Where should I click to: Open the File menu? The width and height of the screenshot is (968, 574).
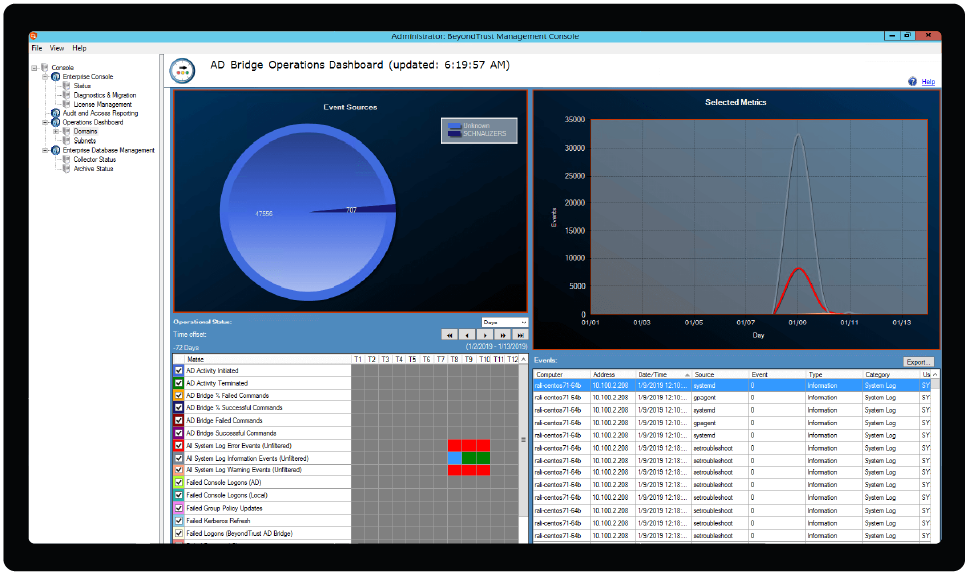[37, 48]
